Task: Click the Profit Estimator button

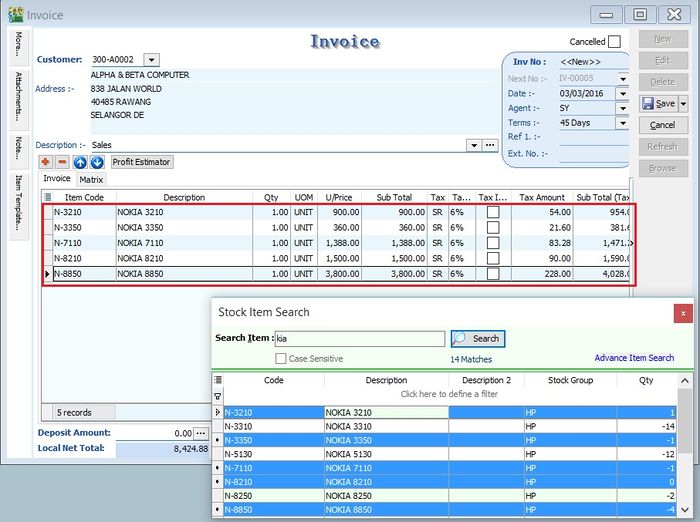Action: [141, 162]
